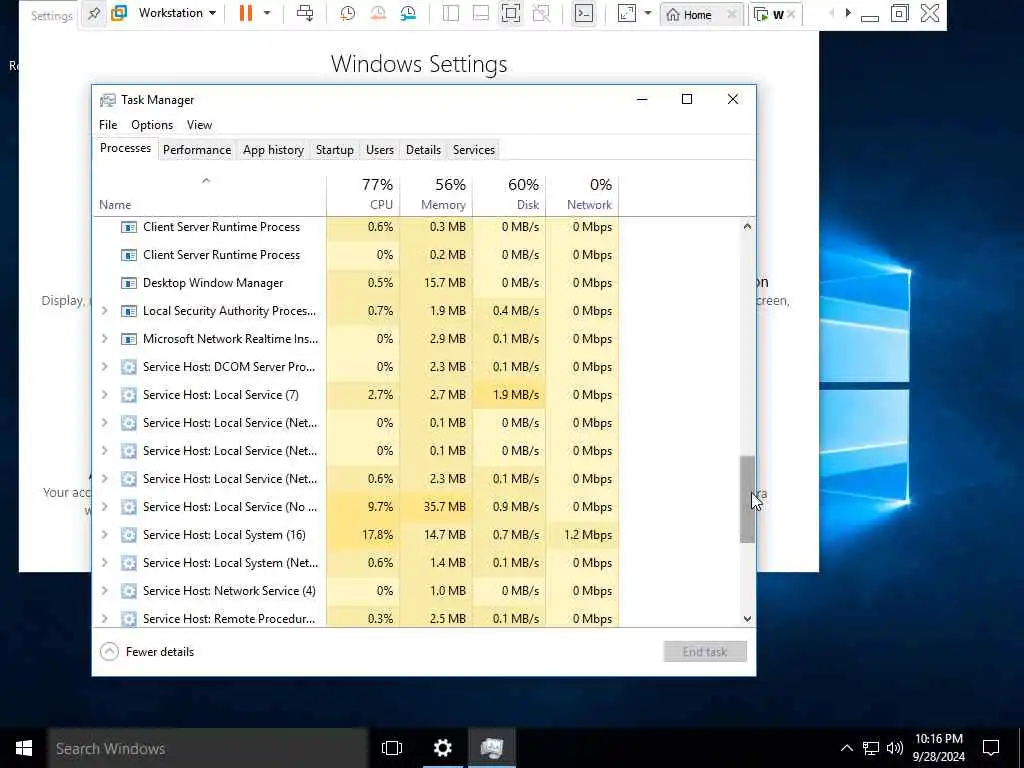
Task: Expand Service Host: Local Service (7)
Action: click(104, 395)
